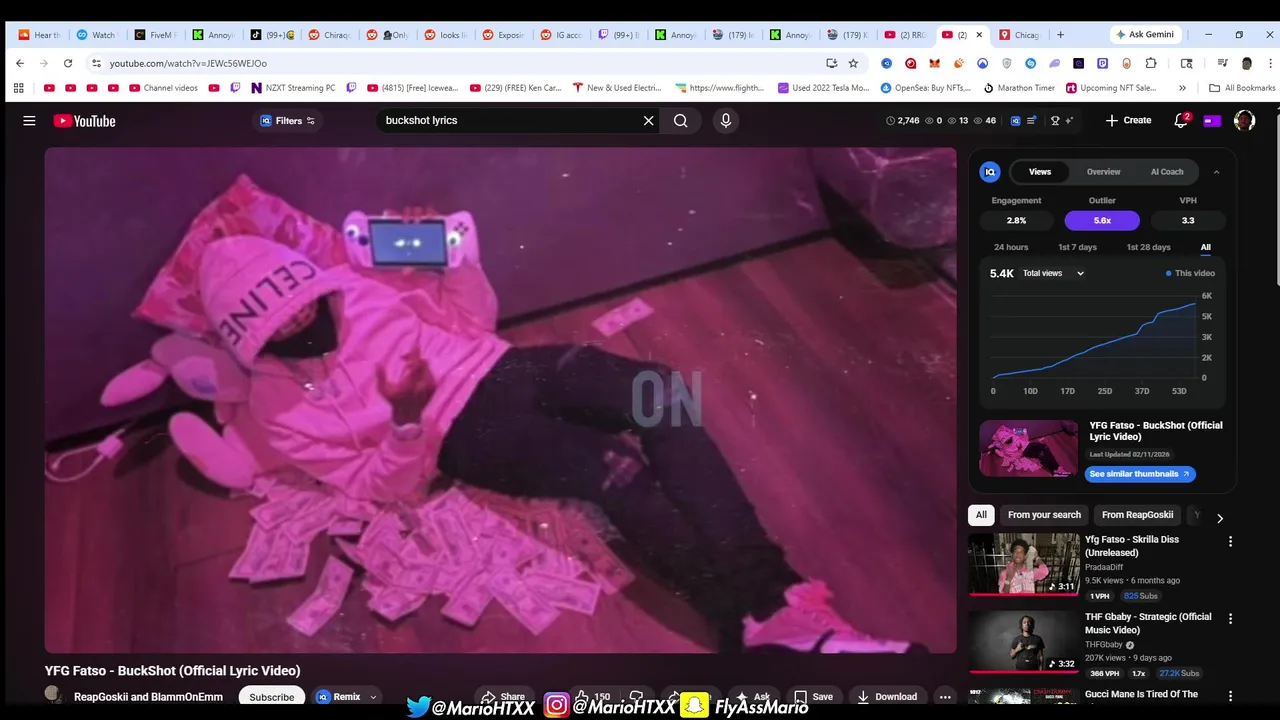Click the browser Back arrow
1280x720 pixels.
(20, 63)
